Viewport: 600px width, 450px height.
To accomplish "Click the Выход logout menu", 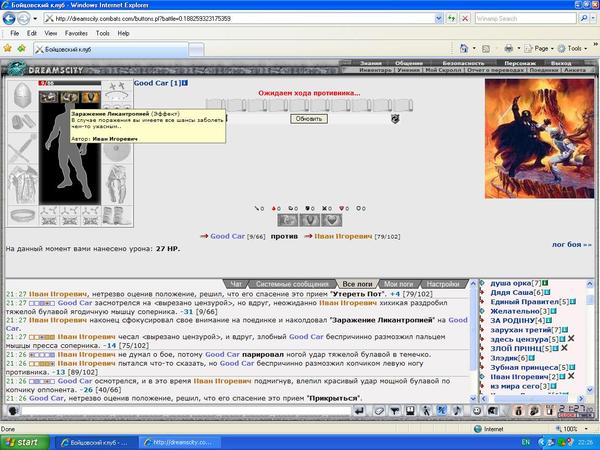I will [561, 63].
